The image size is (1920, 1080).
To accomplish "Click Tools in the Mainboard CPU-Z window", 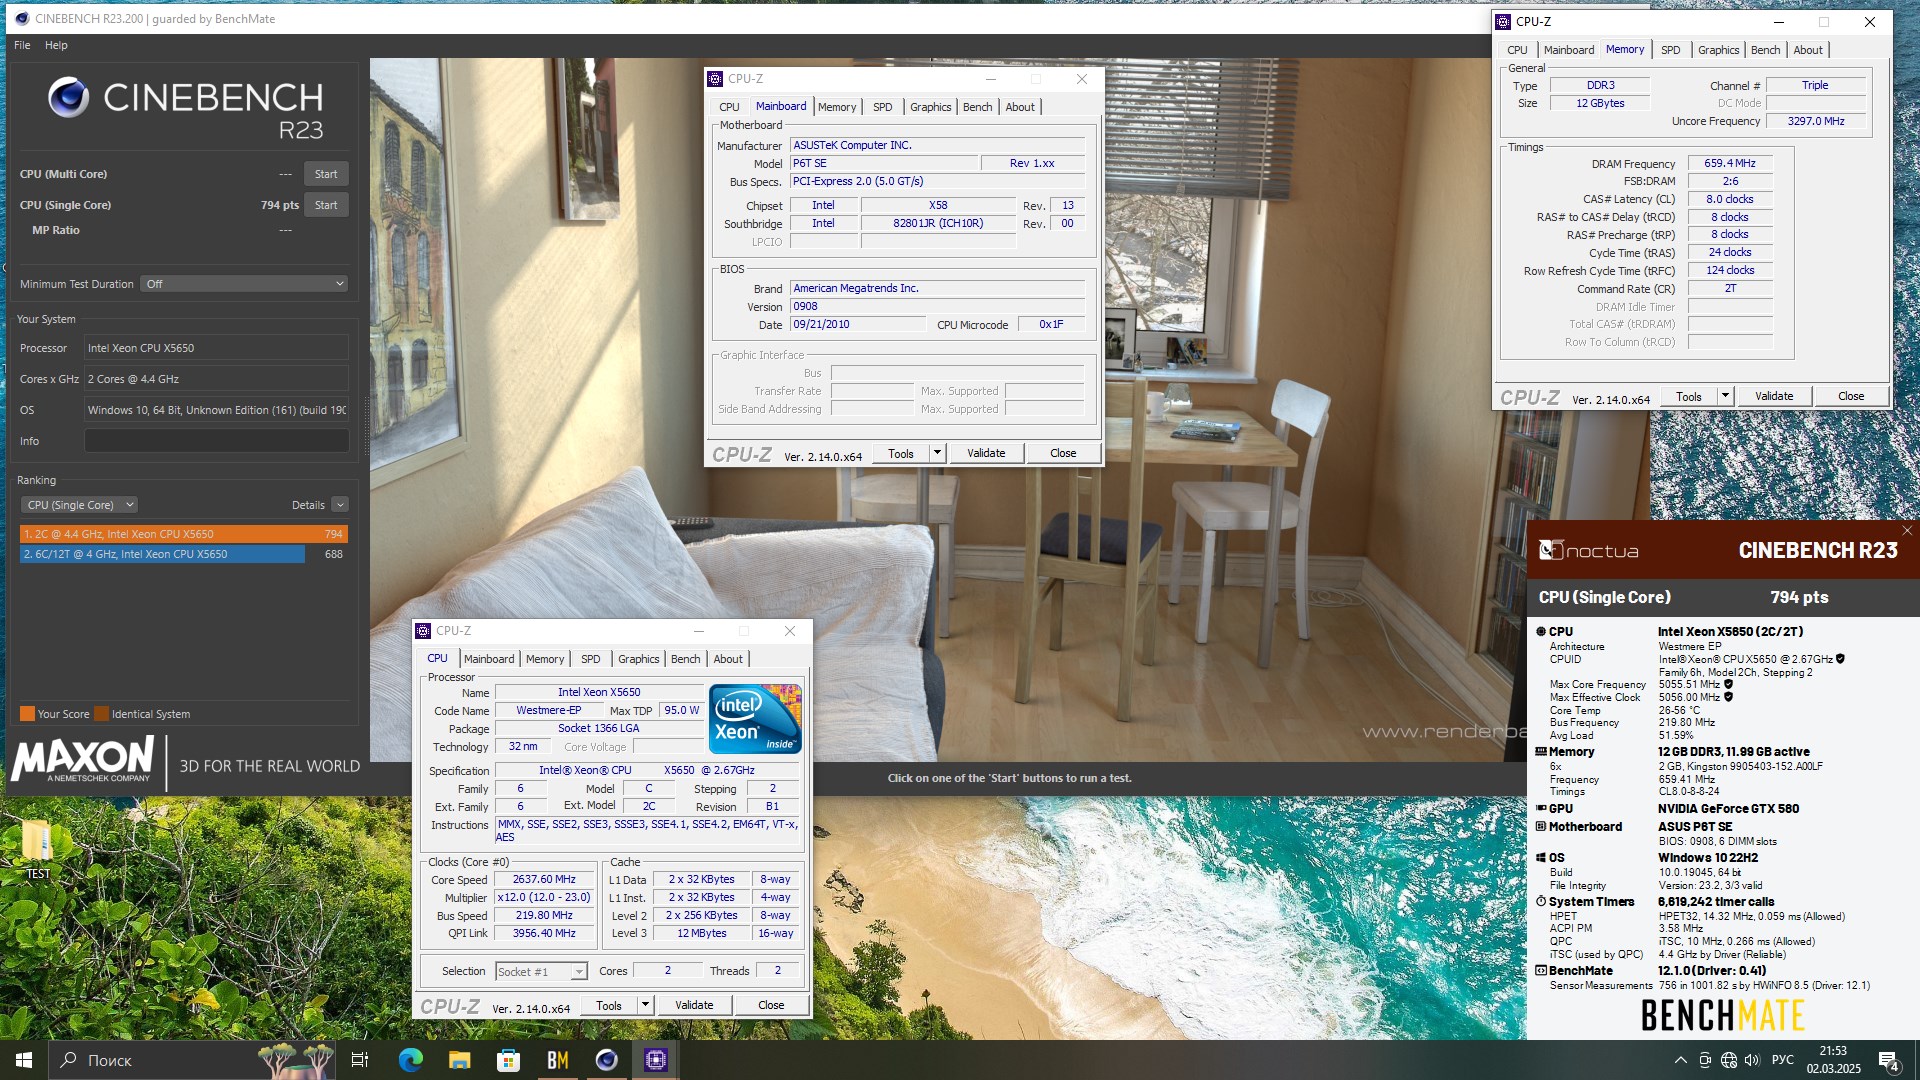I will 901,454.
